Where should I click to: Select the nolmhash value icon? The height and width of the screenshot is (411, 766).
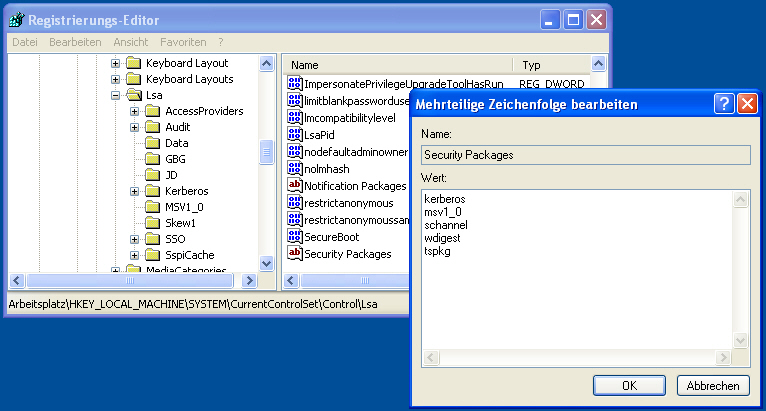pyautogui.click(x=295, y=168)
